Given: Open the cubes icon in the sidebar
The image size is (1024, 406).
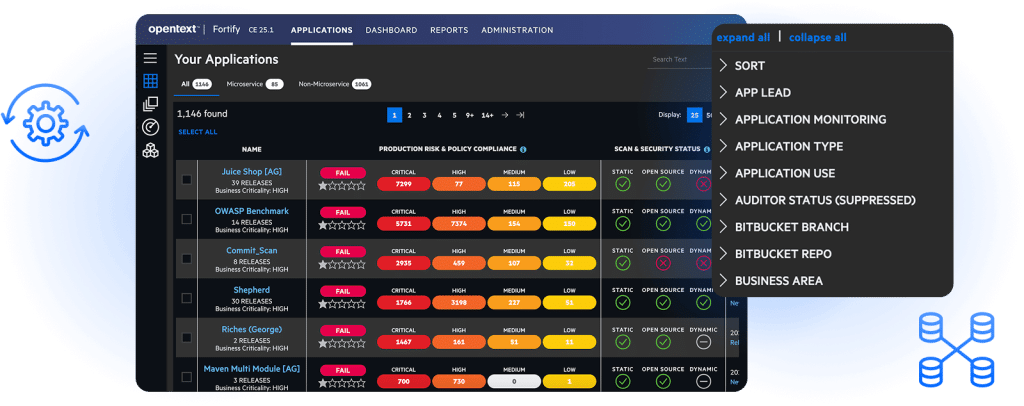Looking at the screenshot, I should click(150, 151).
